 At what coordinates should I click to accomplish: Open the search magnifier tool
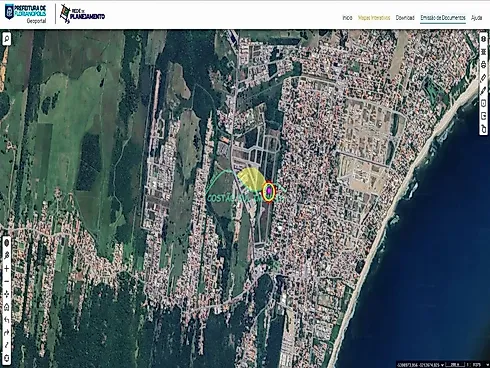click(x=6, y=39)
